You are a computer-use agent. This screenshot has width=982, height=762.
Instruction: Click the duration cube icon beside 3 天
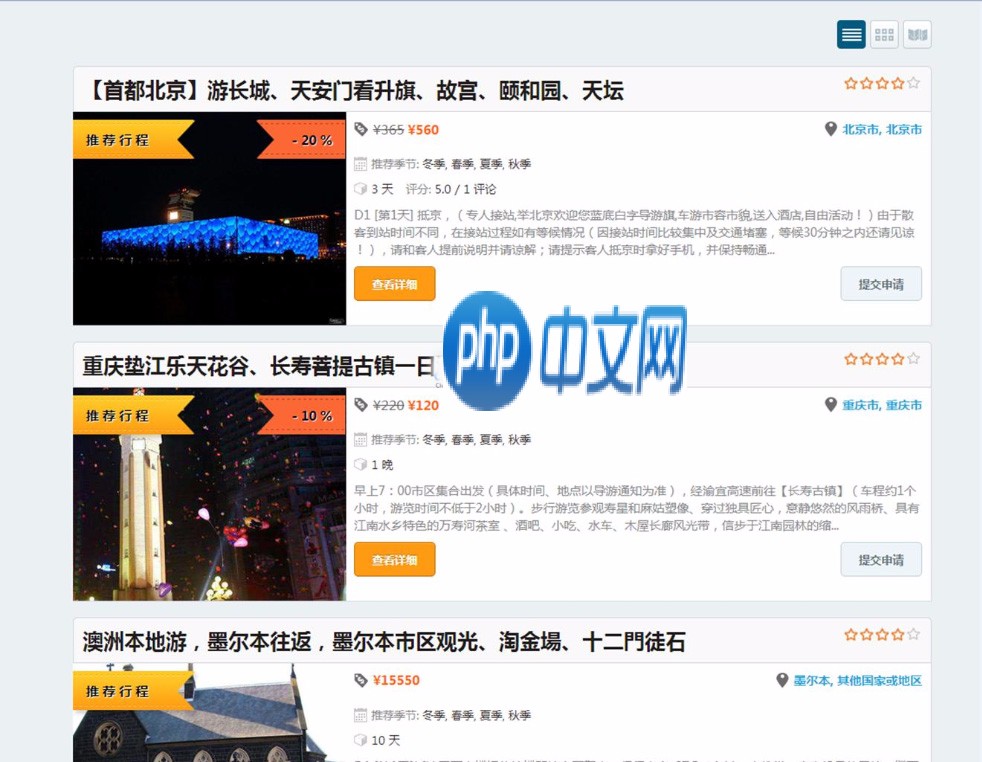[x=360, y=189]
